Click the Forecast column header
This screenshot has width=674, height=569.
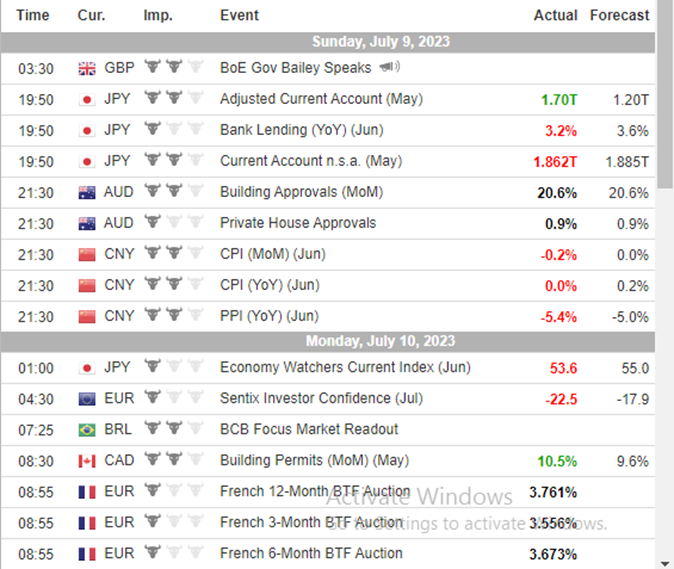click(x=619, y=15)
